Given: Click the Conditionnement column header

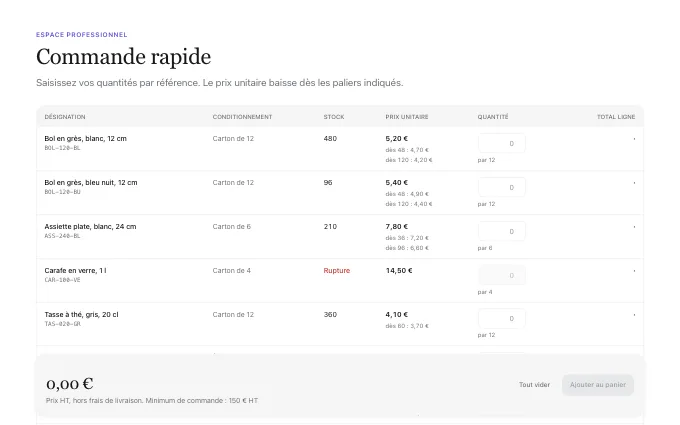Looking at the screenshot, I should 242,117.
